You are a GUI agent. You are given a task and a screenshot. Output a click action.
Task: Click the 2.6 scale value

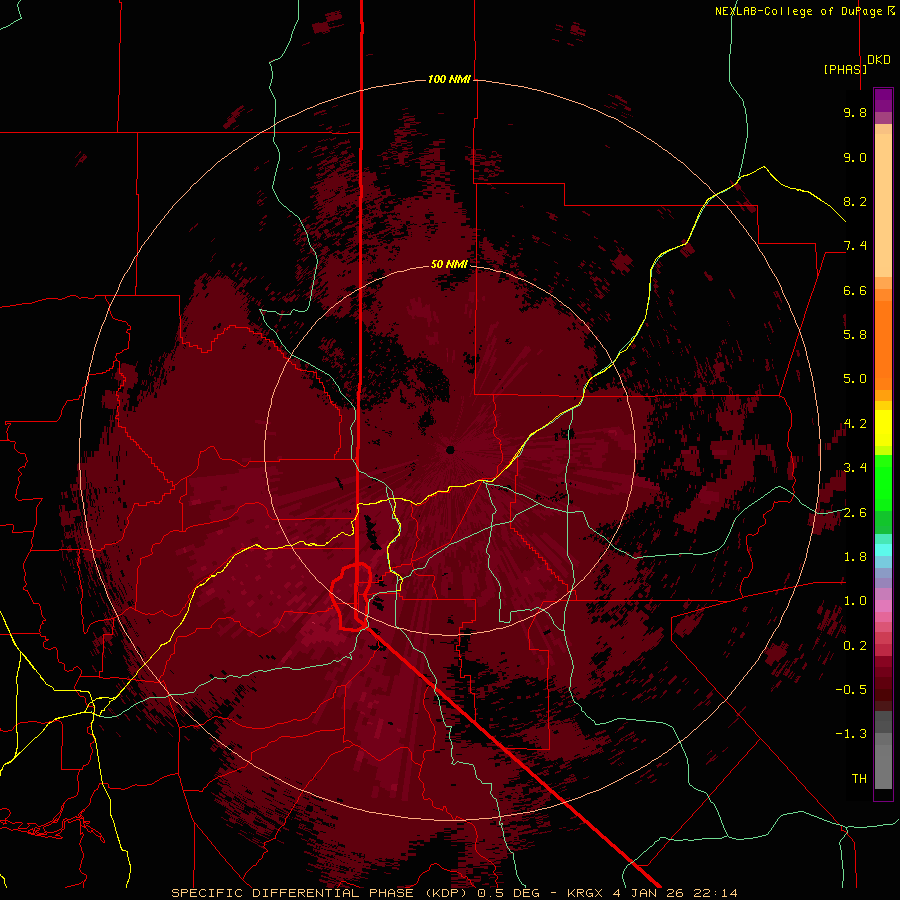[x=855, y=512]
